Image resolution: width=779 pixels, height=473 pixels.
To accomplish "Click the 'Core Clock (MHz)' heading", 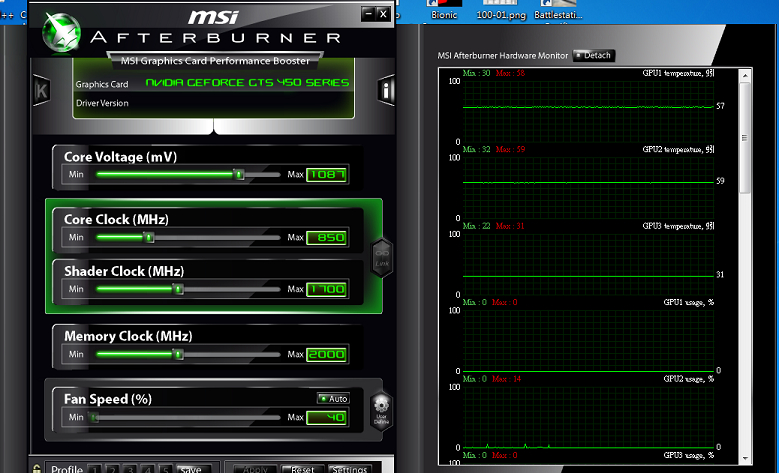I will click(x=116, y=220).
